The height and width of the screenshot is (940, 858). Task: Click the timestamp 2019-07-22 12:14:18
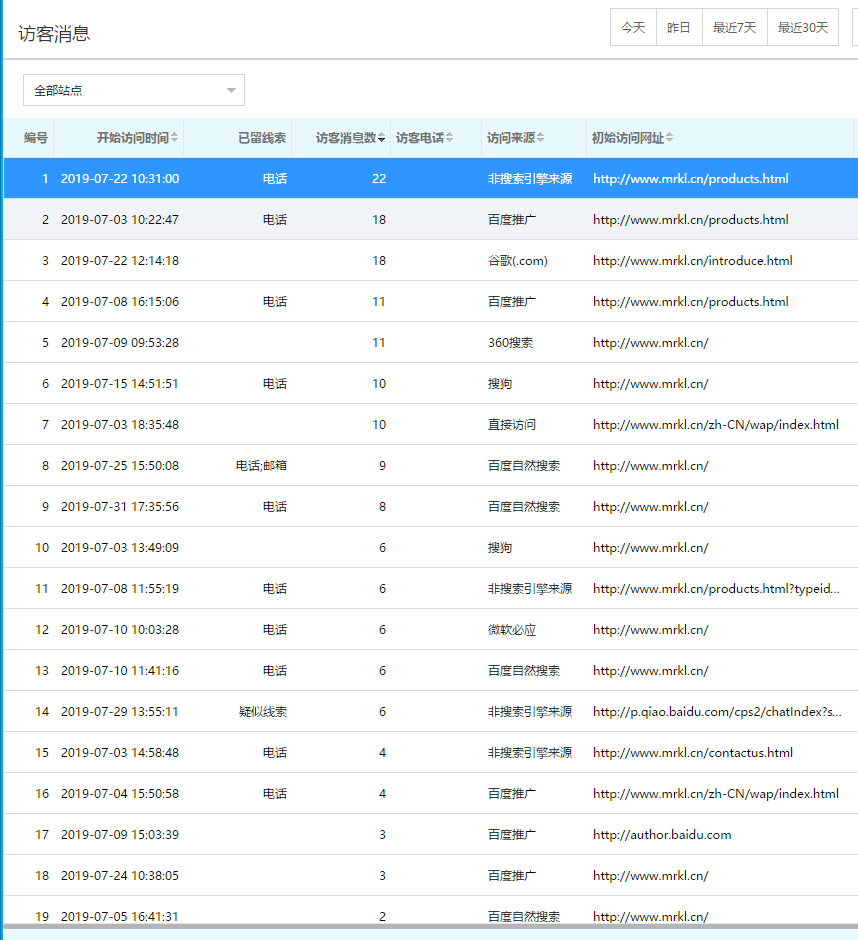click(x=120, y=261)
